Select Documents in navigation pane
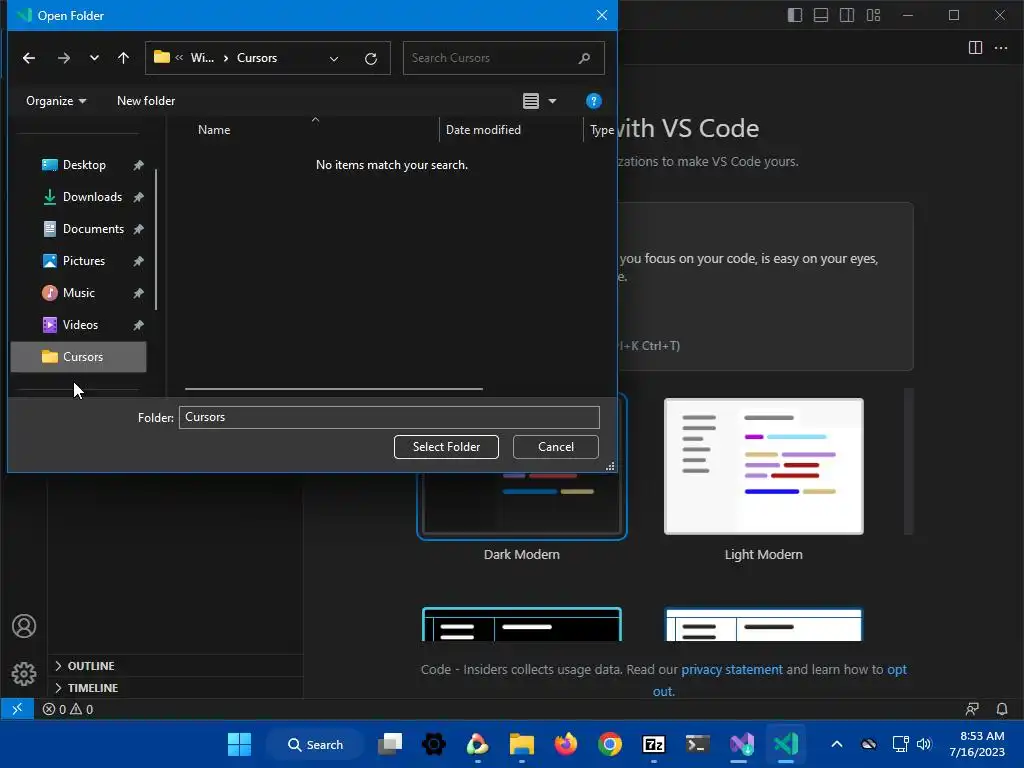Screen dimensions: 1024x768 tap(92, 229)
